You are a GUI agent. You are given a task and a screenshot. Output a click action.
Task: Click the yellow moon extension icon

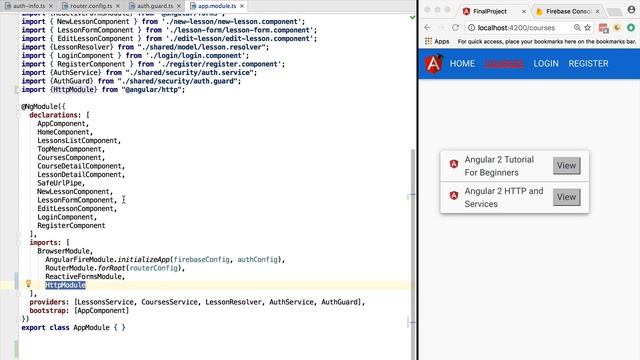coord(617,27)
